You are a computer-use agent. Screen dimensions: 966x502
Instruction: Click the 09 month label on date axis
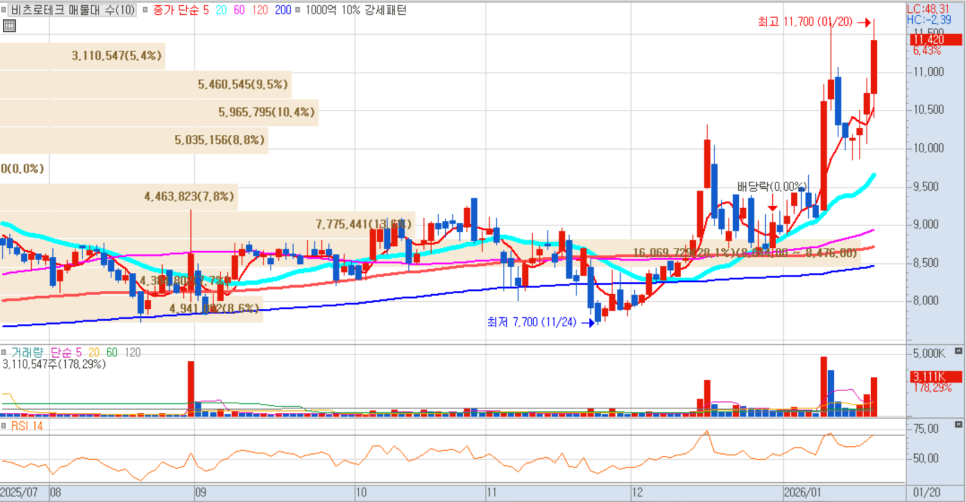click(x=200, y=493)
